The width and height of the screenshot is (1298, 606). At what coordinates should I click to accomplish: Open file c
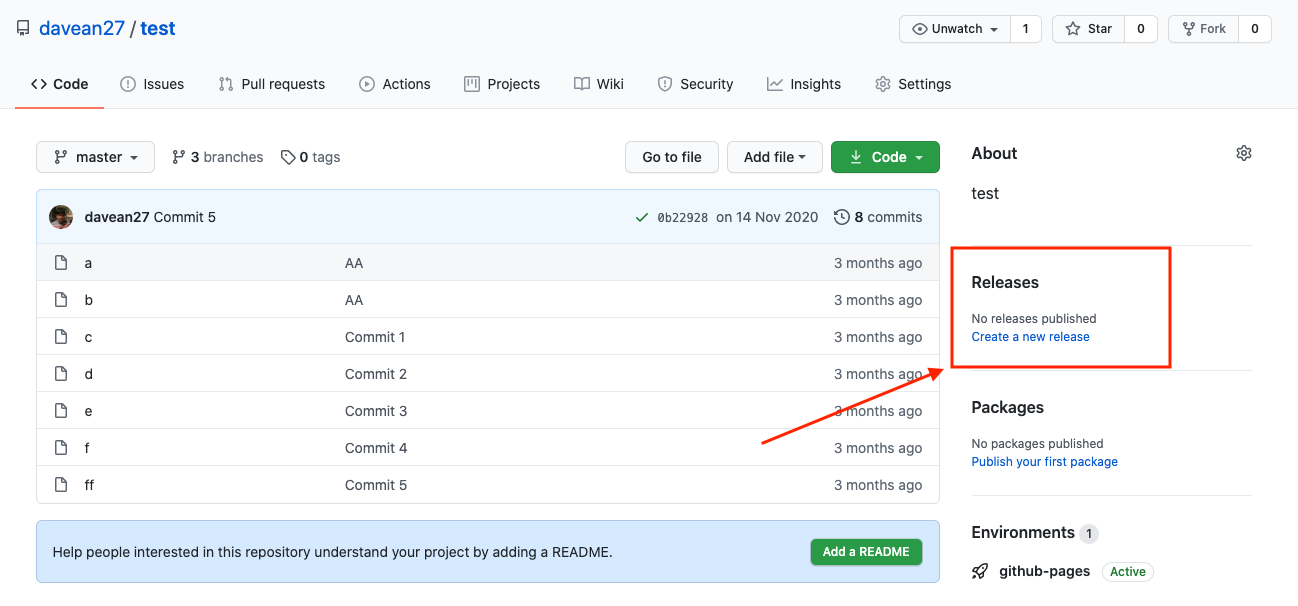click(x=88, y=337)
